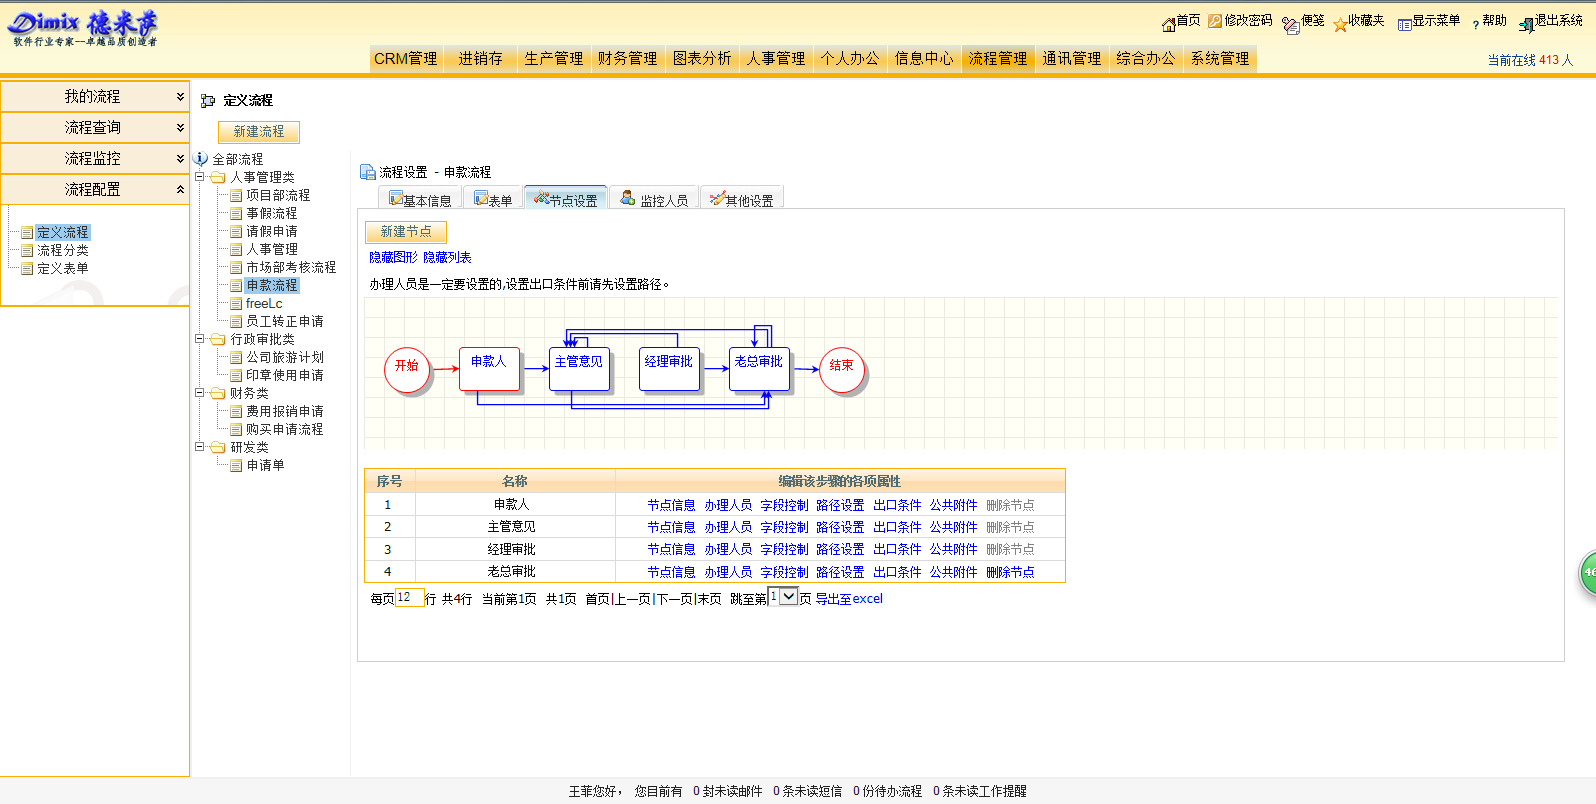Screen dimensions: 1596x804
Task: Select 市场部考核流程 in process tree
Action: pyautogui.click(x=291, y=267)
